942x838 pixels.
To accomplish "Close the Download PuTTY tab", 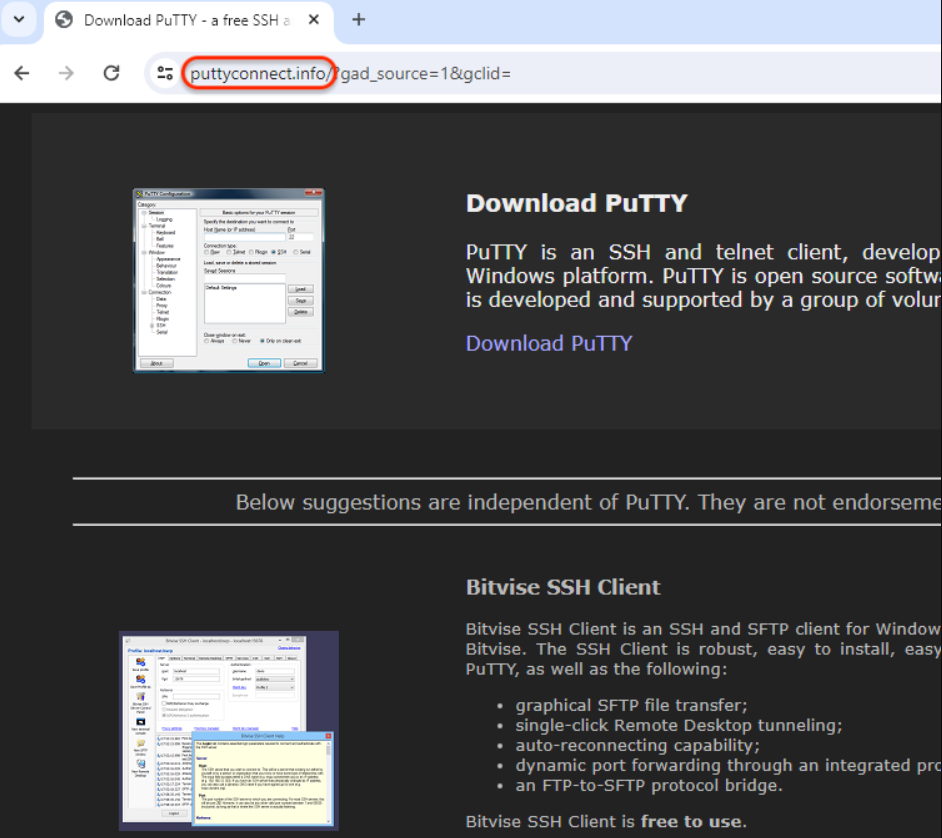I will (314, 20).
